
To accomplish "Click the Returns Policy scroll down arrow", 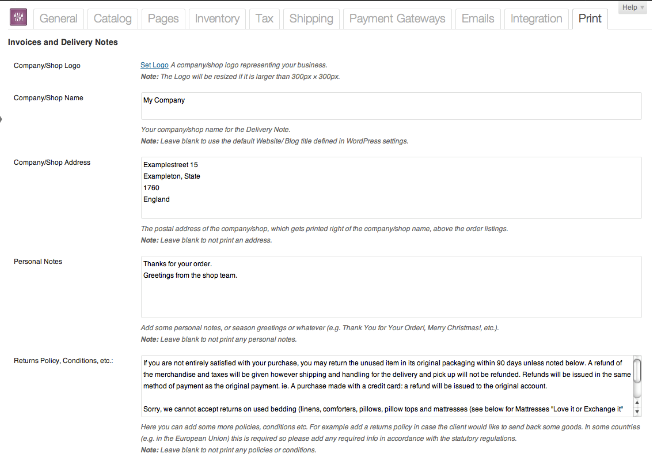I will click(x=637, y=412).
